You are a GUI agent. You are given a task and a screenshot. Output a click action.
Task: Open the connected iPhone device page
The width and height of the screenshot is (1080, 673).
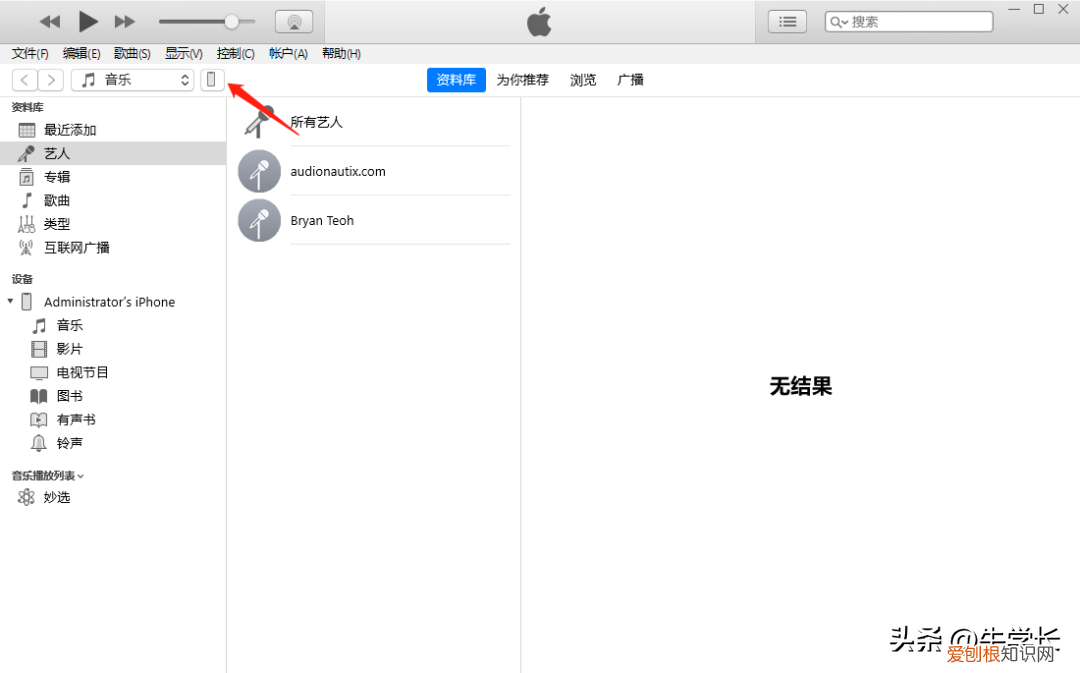tap(211, 79)
